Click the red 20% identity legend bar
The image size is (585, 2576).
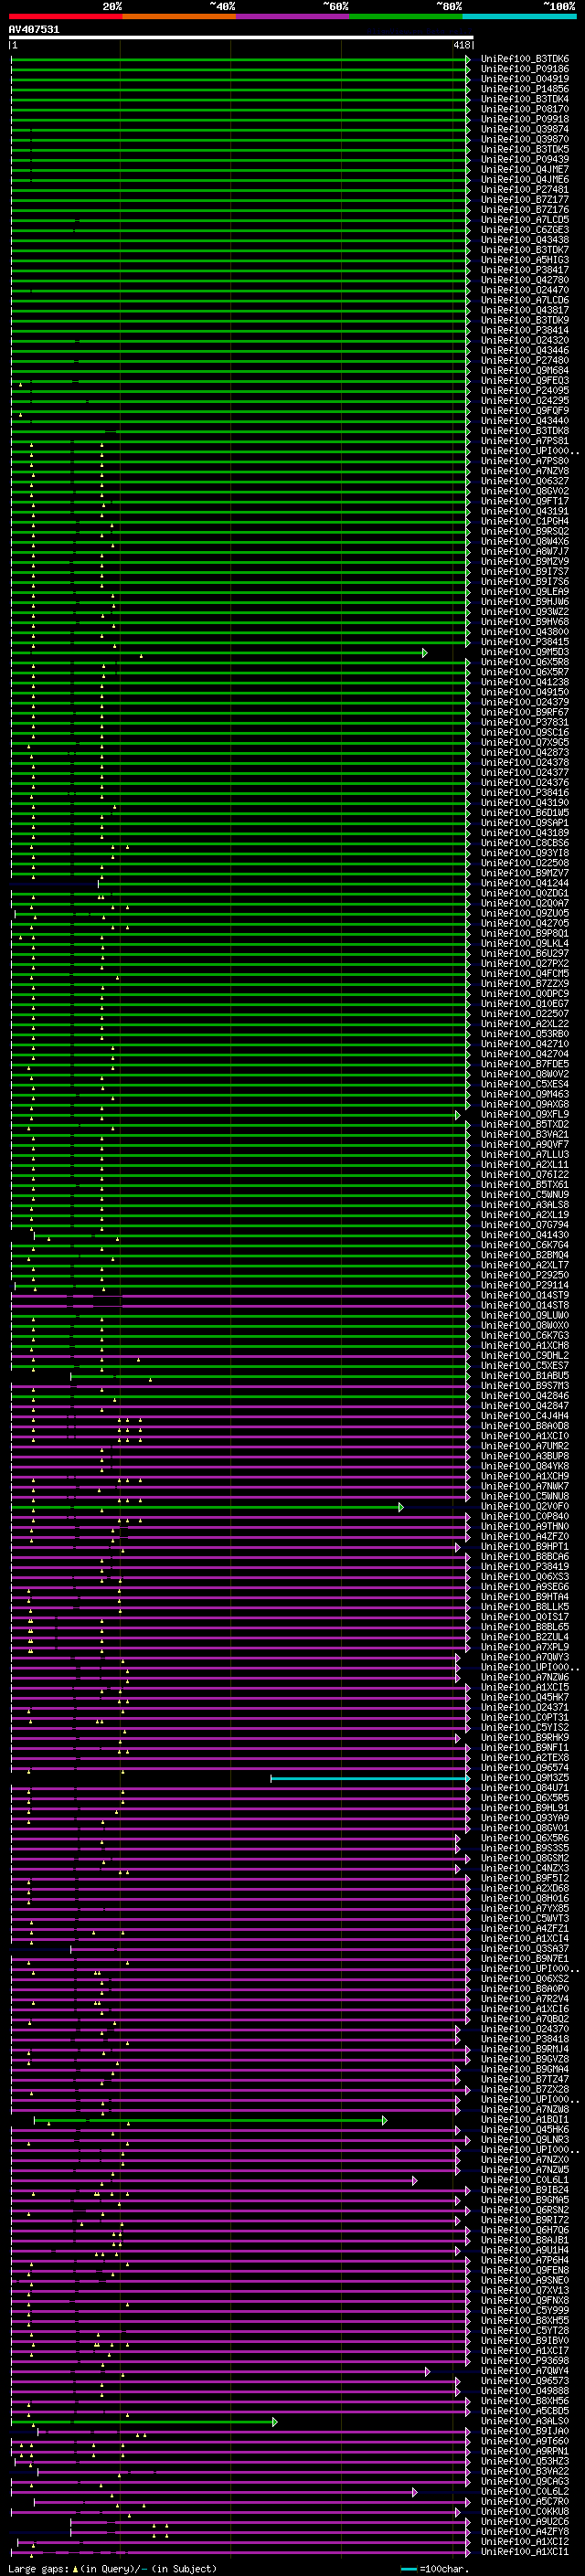tap(66, 16)
